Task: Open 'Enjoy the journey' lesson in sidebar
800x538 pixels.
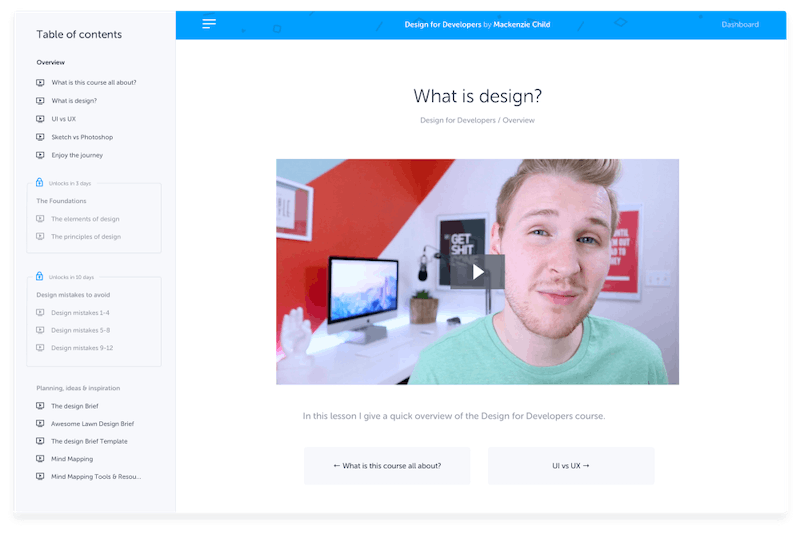Action: (x=77, y=155)
